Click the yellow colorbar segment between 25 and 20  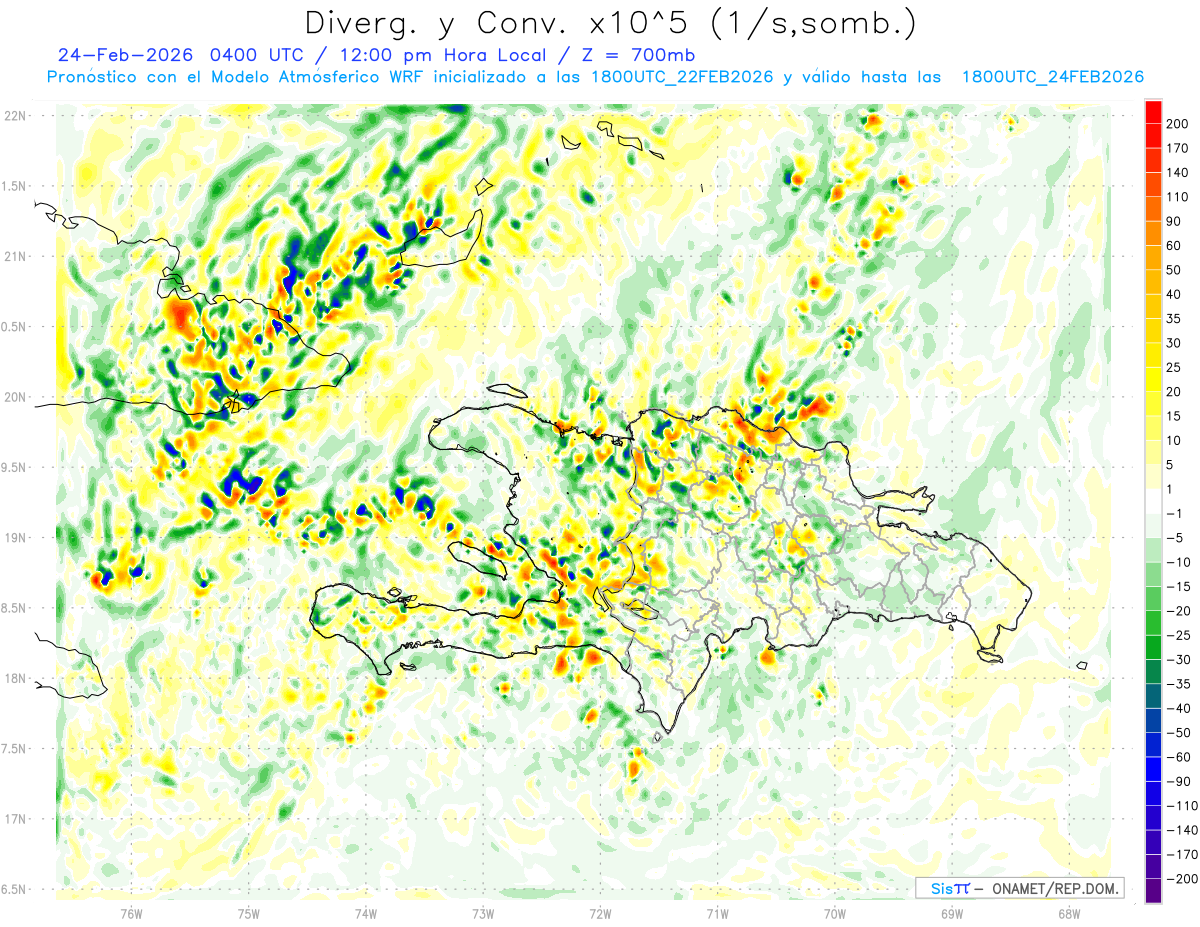click(x=1153, y=379)
